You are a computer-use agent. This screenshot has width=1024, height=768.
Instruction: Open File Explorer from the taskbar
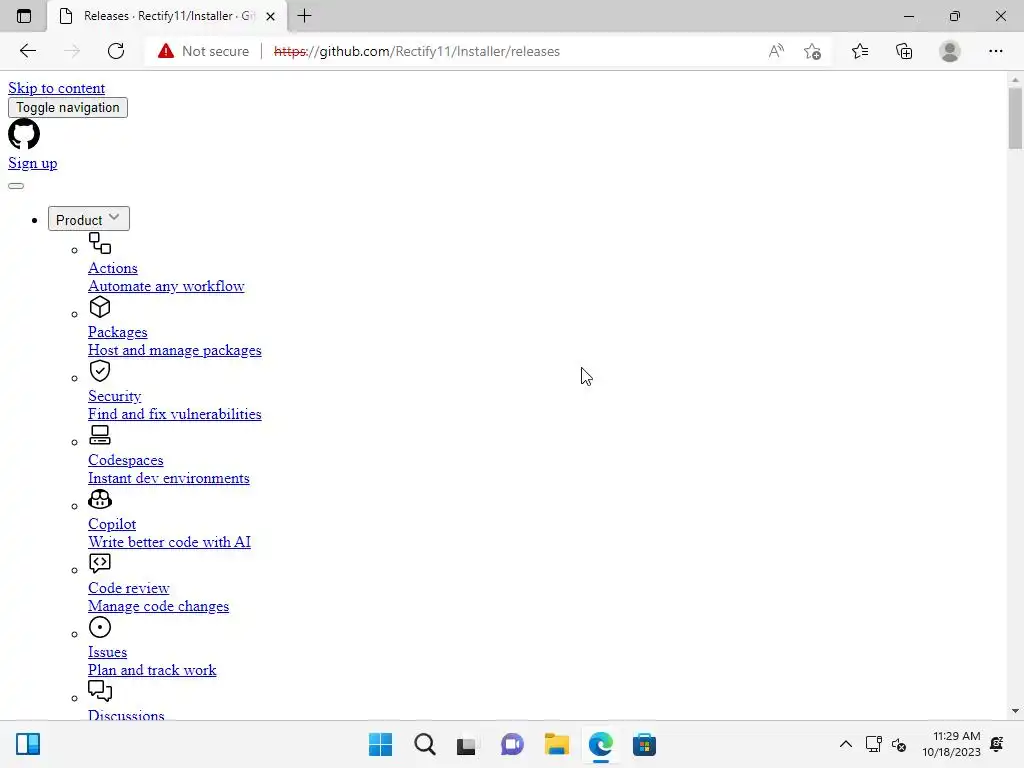point(556,744)
